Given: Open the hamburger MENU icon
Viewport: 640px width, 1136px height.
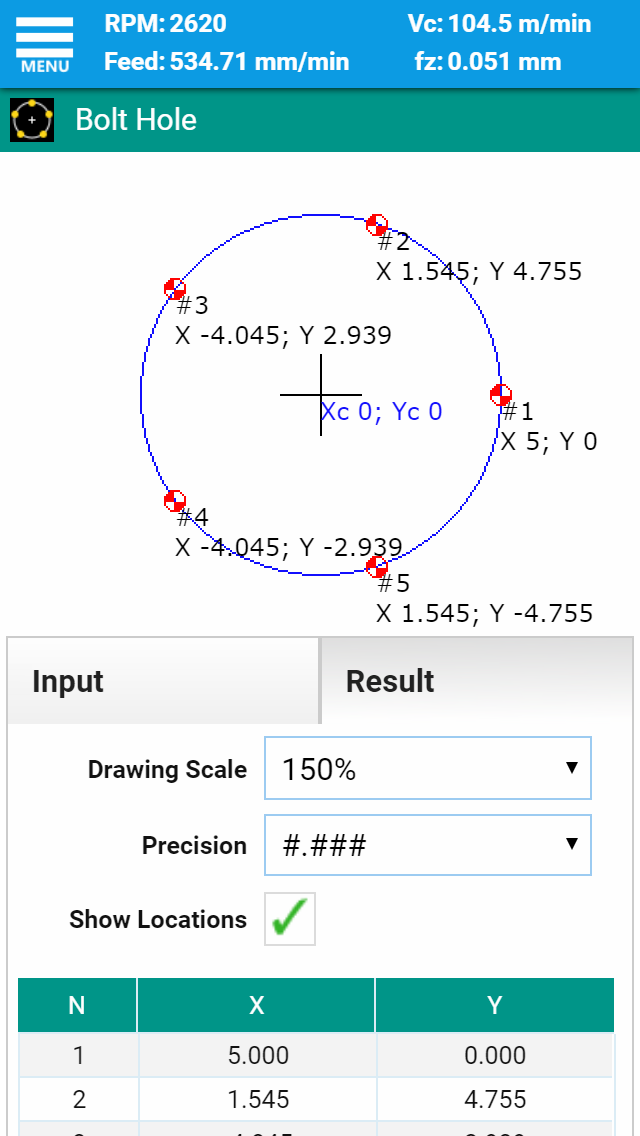Looking at the screenshot, I should (x=44, y=45).
